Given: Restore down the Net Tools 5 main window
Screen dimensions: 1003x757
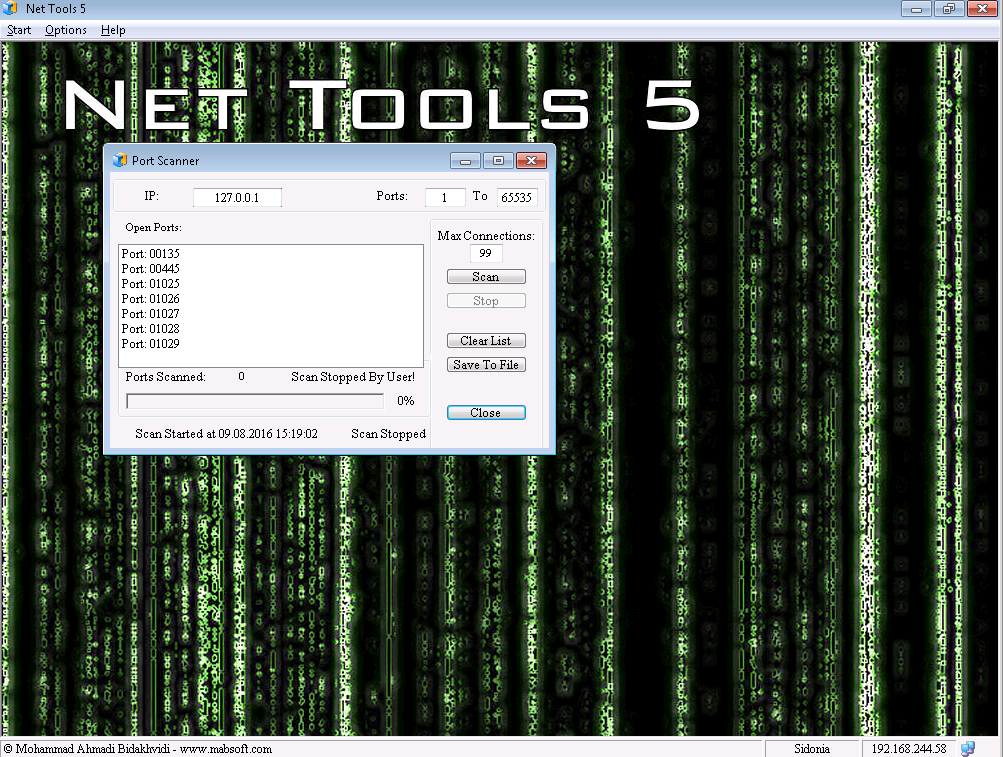Looking at the screenshot, I should [948, 9].
